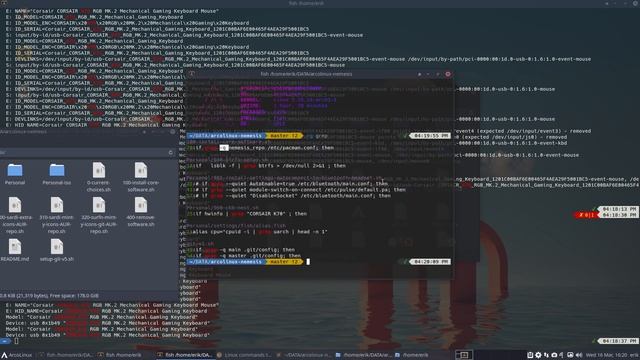Switch to the active fish /home/erik/DA... taskbar window
Image resolution: width=640 pixels, height=360 pixels.
tap(185, 355)
